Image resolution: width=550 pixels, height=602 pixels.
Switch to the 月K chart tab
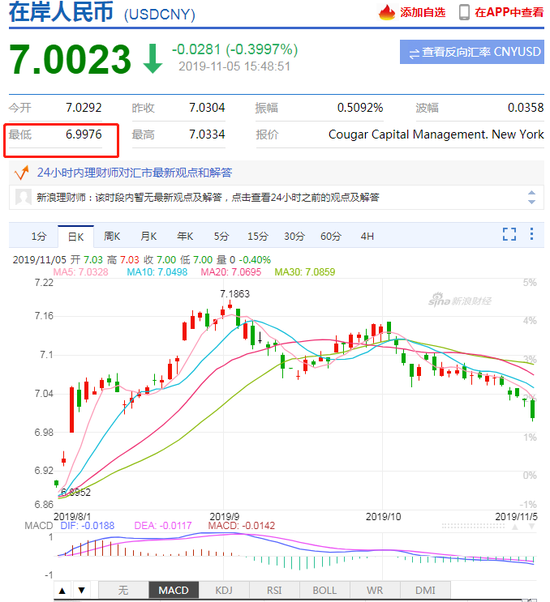click(149, 236)
